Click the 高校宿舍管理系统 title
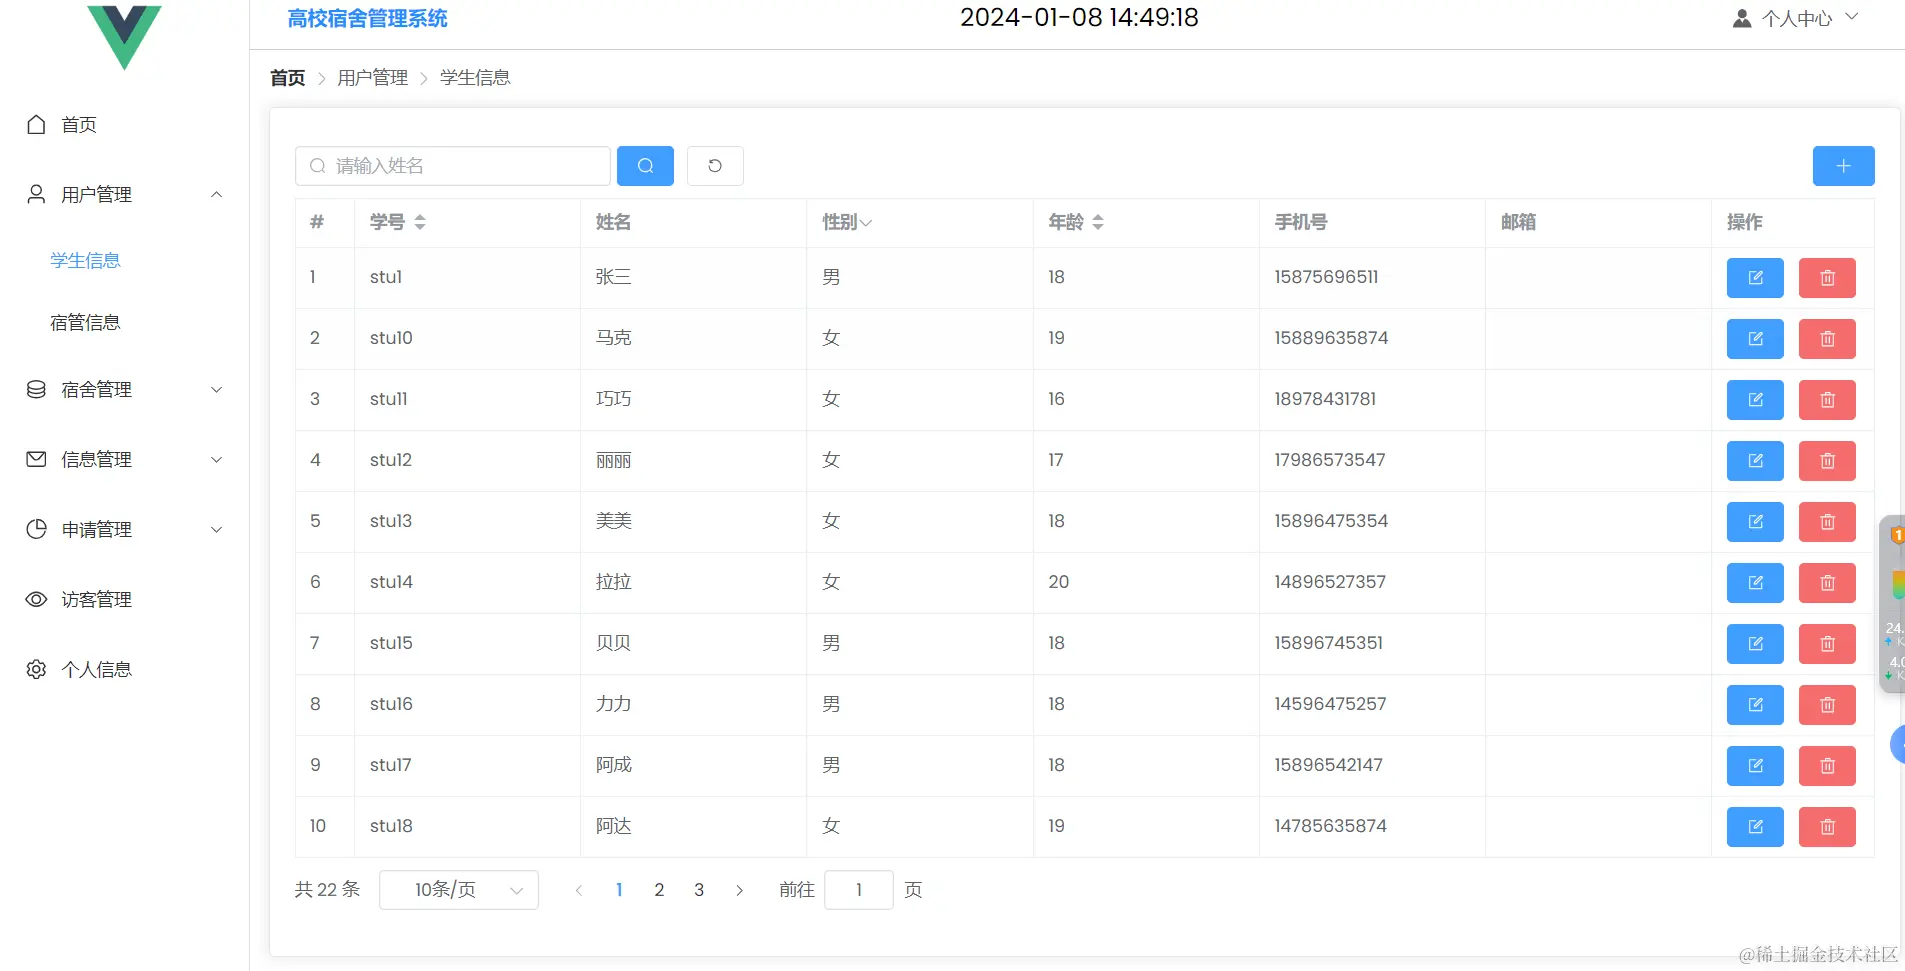Image resolution: width=1905 pixels, height=971 pixels. (367, 18)
